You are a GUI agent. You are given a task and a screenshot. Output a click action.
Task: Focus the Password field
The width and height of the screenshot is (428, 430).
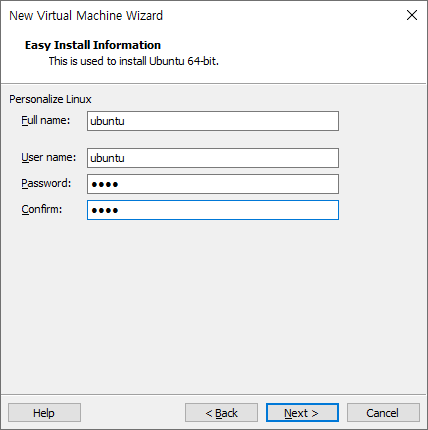tap(213, 184)
